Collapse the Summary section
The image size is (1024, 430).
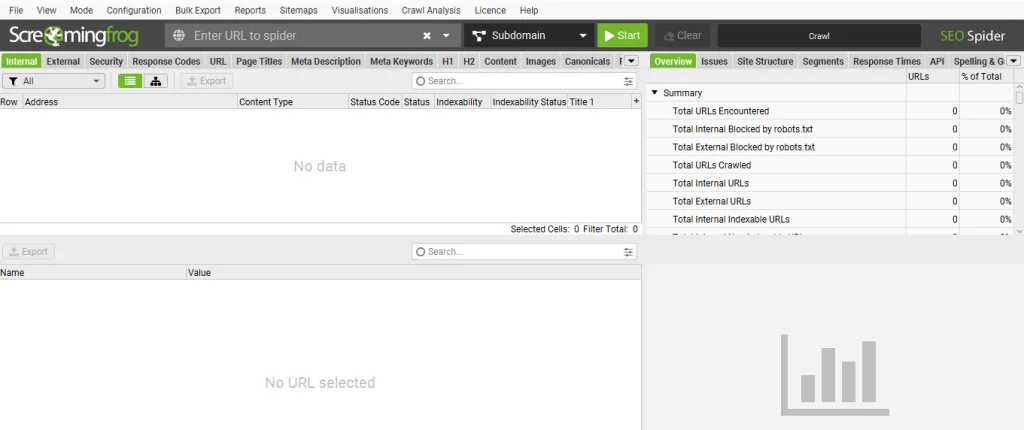654,93
